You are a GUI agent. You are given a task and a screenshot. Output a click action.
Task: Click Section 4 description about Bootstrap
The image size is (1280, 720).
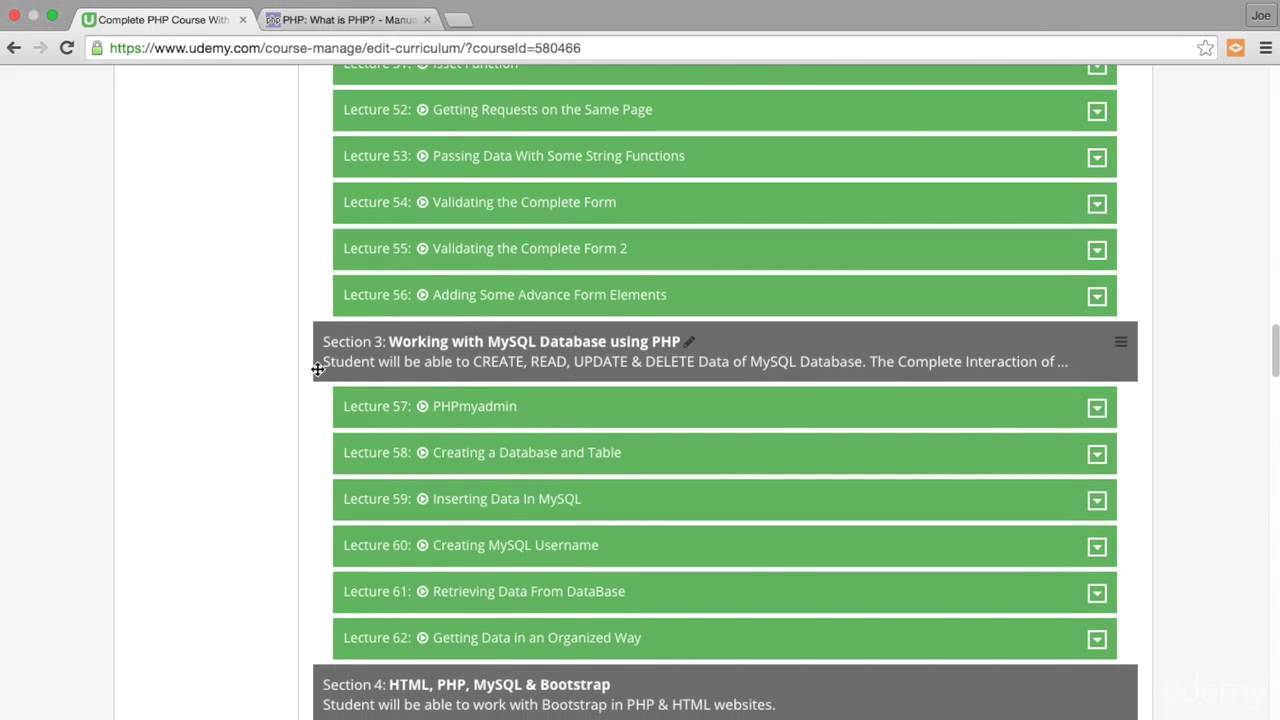[x=549, y=705]
